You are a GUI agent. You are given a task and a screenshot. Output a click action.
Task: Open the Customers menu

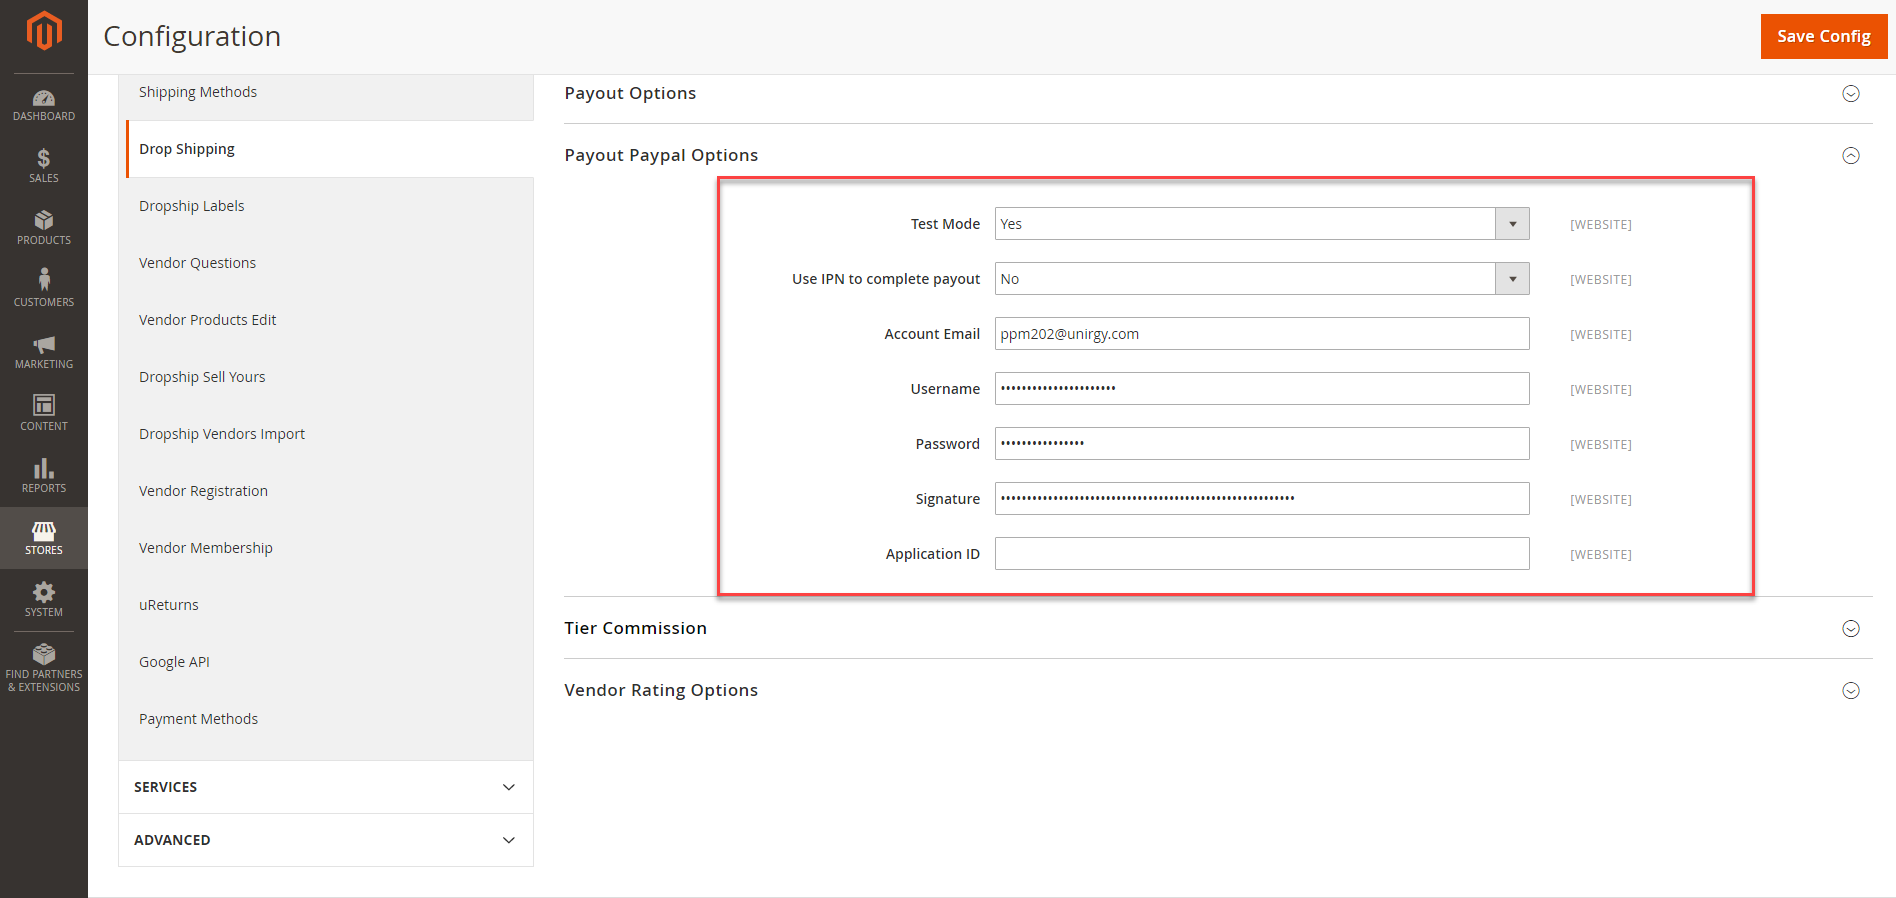pyautogui.click(x=44, y=290)
